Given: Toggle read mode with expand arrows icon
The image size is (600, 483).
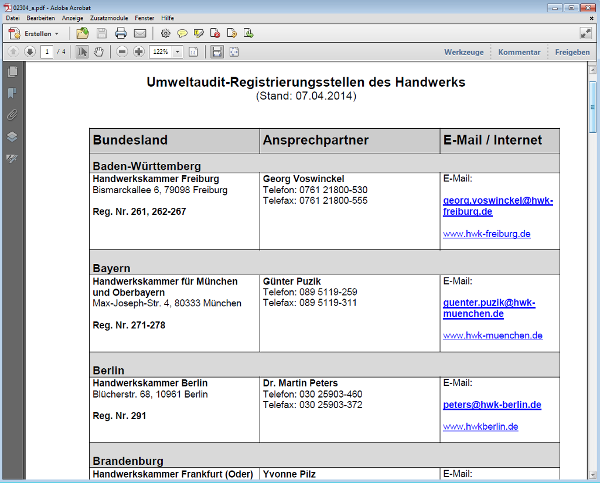Looking at the screenshot, I should tap(233, 51).
